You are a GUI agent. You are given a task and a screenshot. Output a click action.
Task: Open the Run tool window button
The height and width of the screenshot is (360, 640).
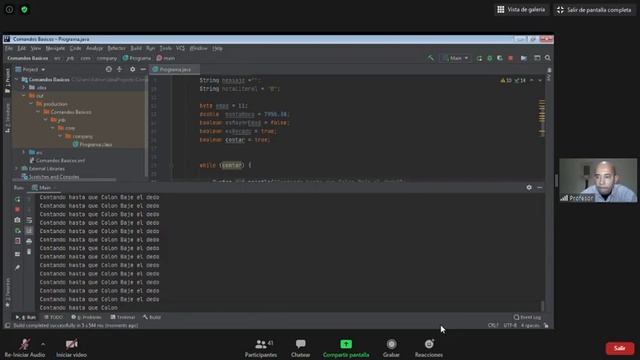26,317
